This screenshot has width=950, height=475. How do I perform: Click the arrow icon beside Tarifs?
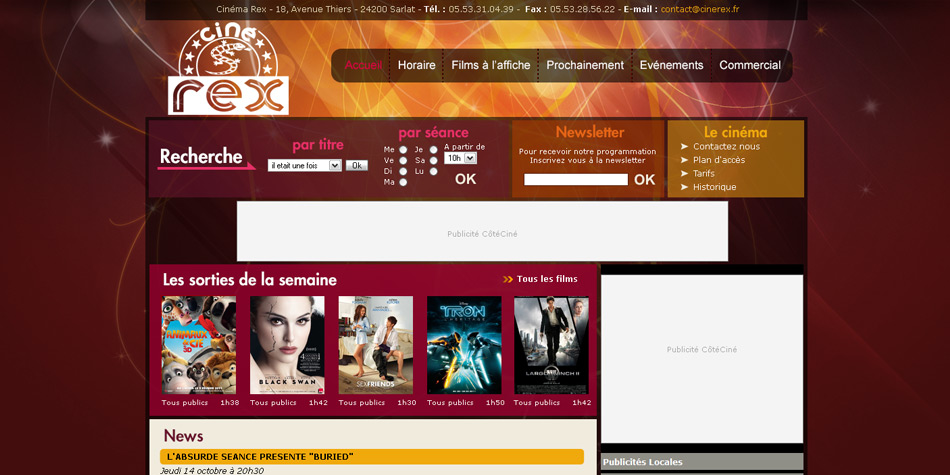point(684,173)
